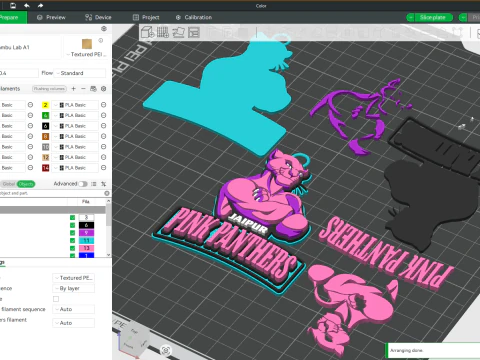
Task: Edit filament 12 preset icon
Action: (x=104, y=157)
